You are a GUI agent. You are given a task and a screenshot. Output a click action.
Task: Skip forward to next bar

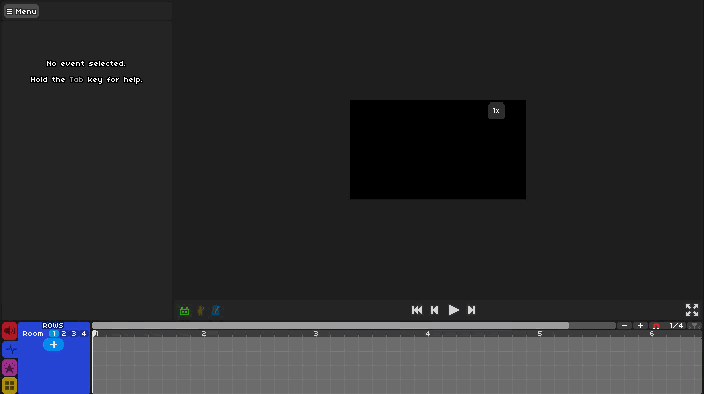pos(471,310)
